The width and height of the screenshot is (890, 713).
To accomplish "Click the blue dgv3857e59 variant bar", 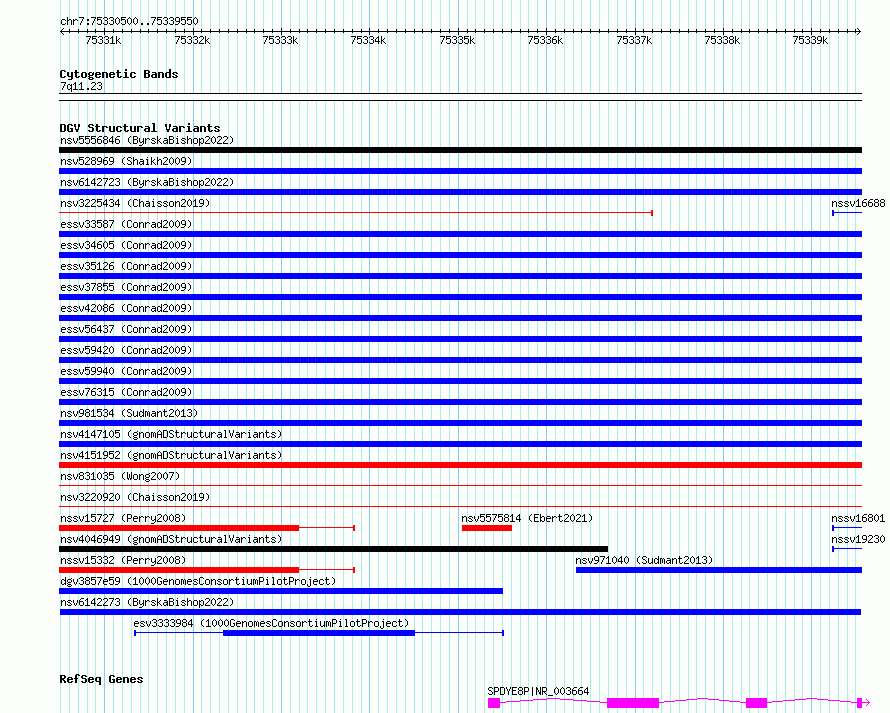I will point(281,591).
